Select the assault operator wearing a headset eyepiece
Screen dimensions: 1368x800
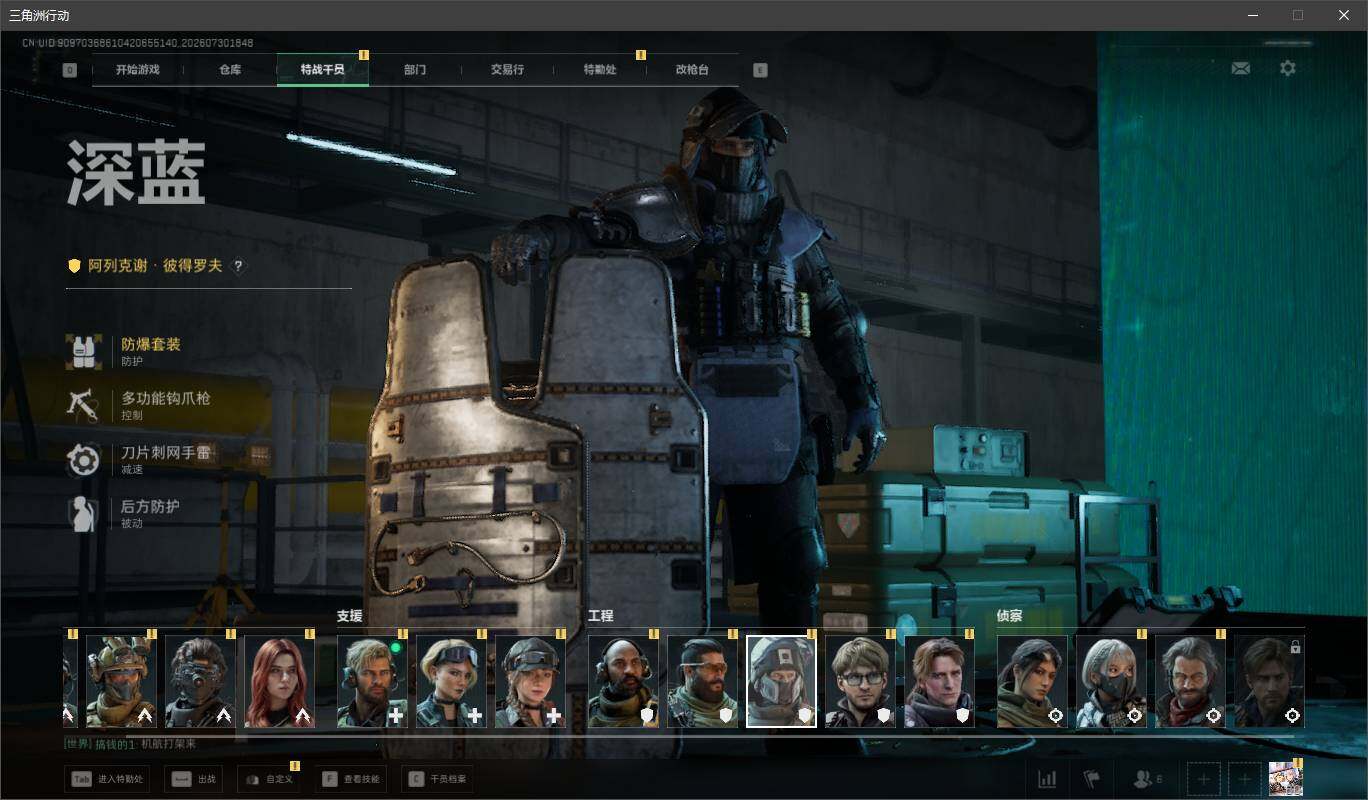click(x=200, y=681)
